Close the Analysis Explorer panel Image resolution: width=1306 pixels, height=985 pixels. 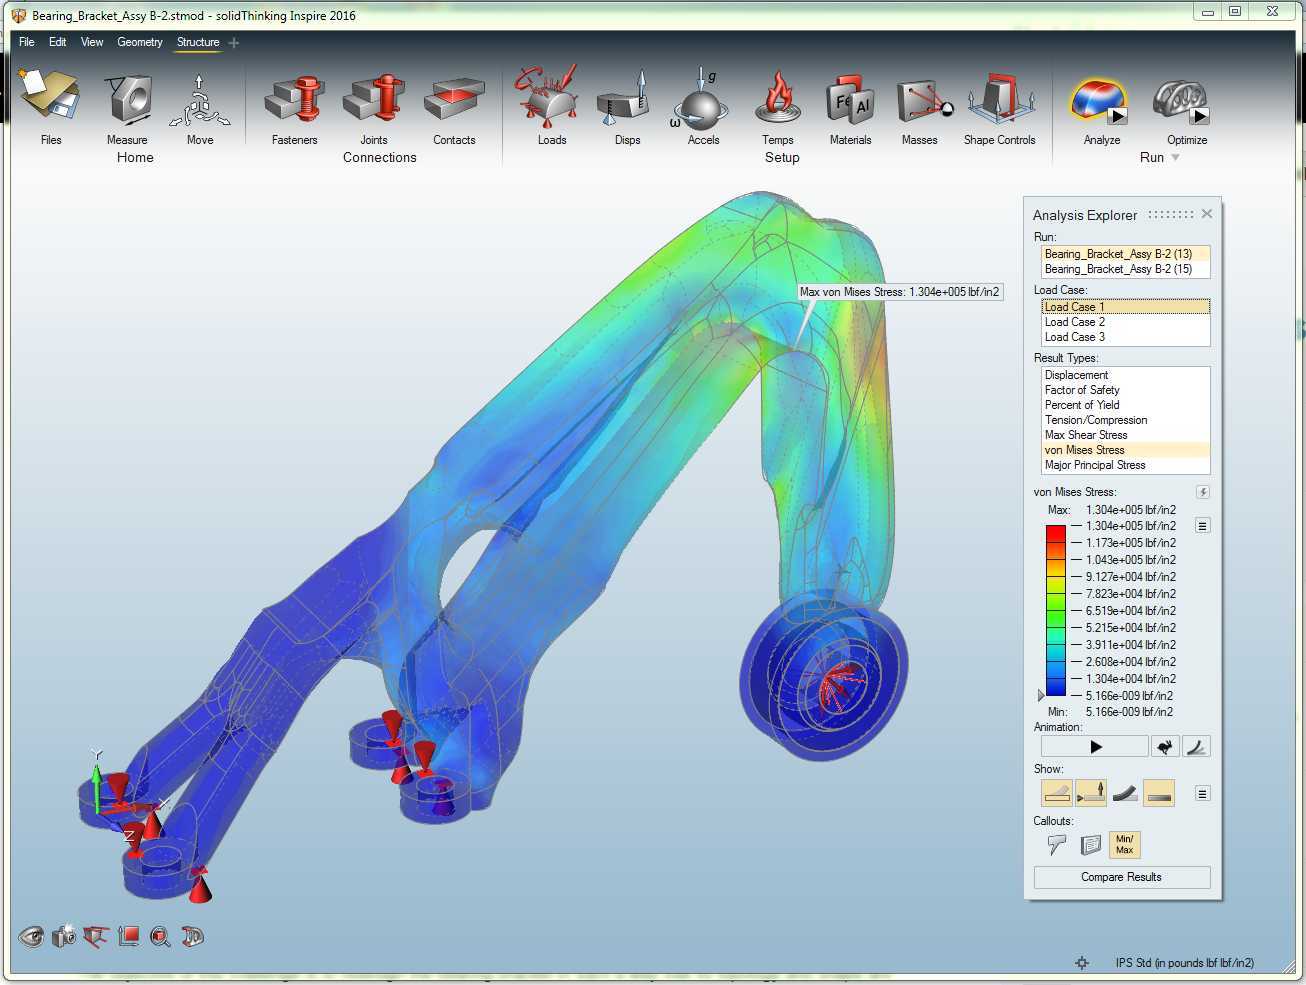click(x=1207, y=214)
